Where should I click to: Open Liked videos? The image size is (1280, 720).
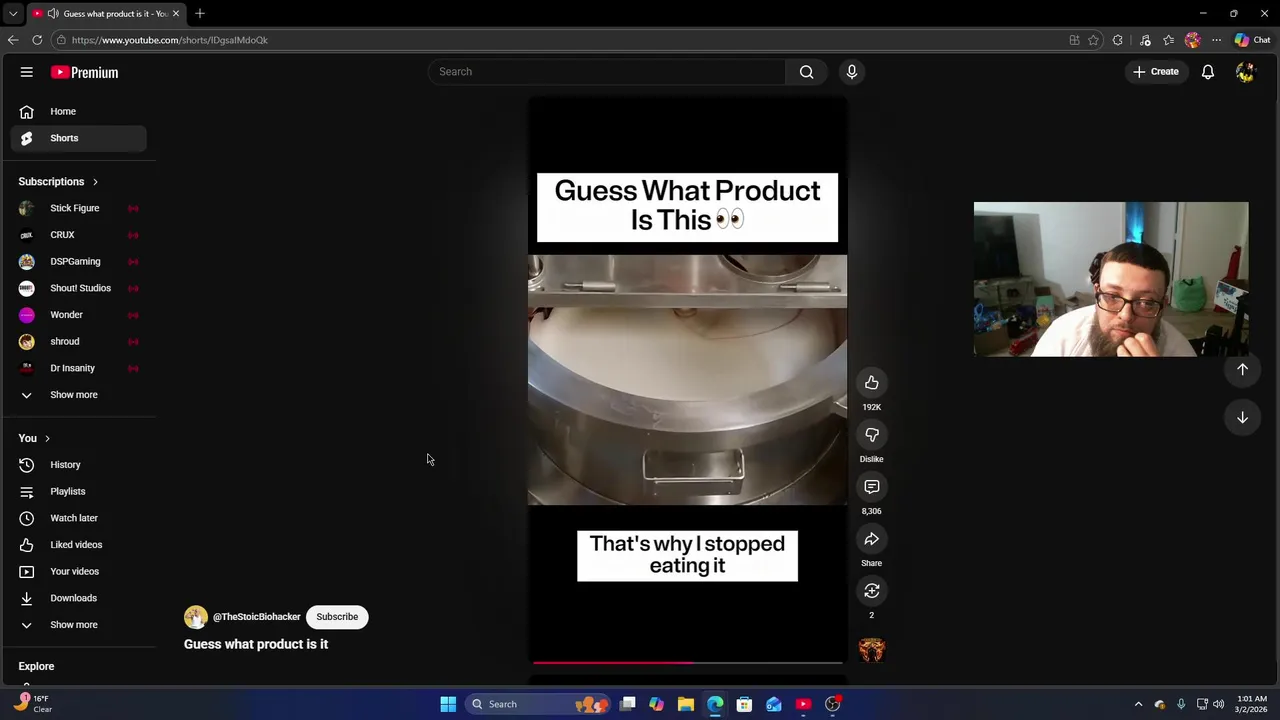pyautogui.click(x=79, y=545)
